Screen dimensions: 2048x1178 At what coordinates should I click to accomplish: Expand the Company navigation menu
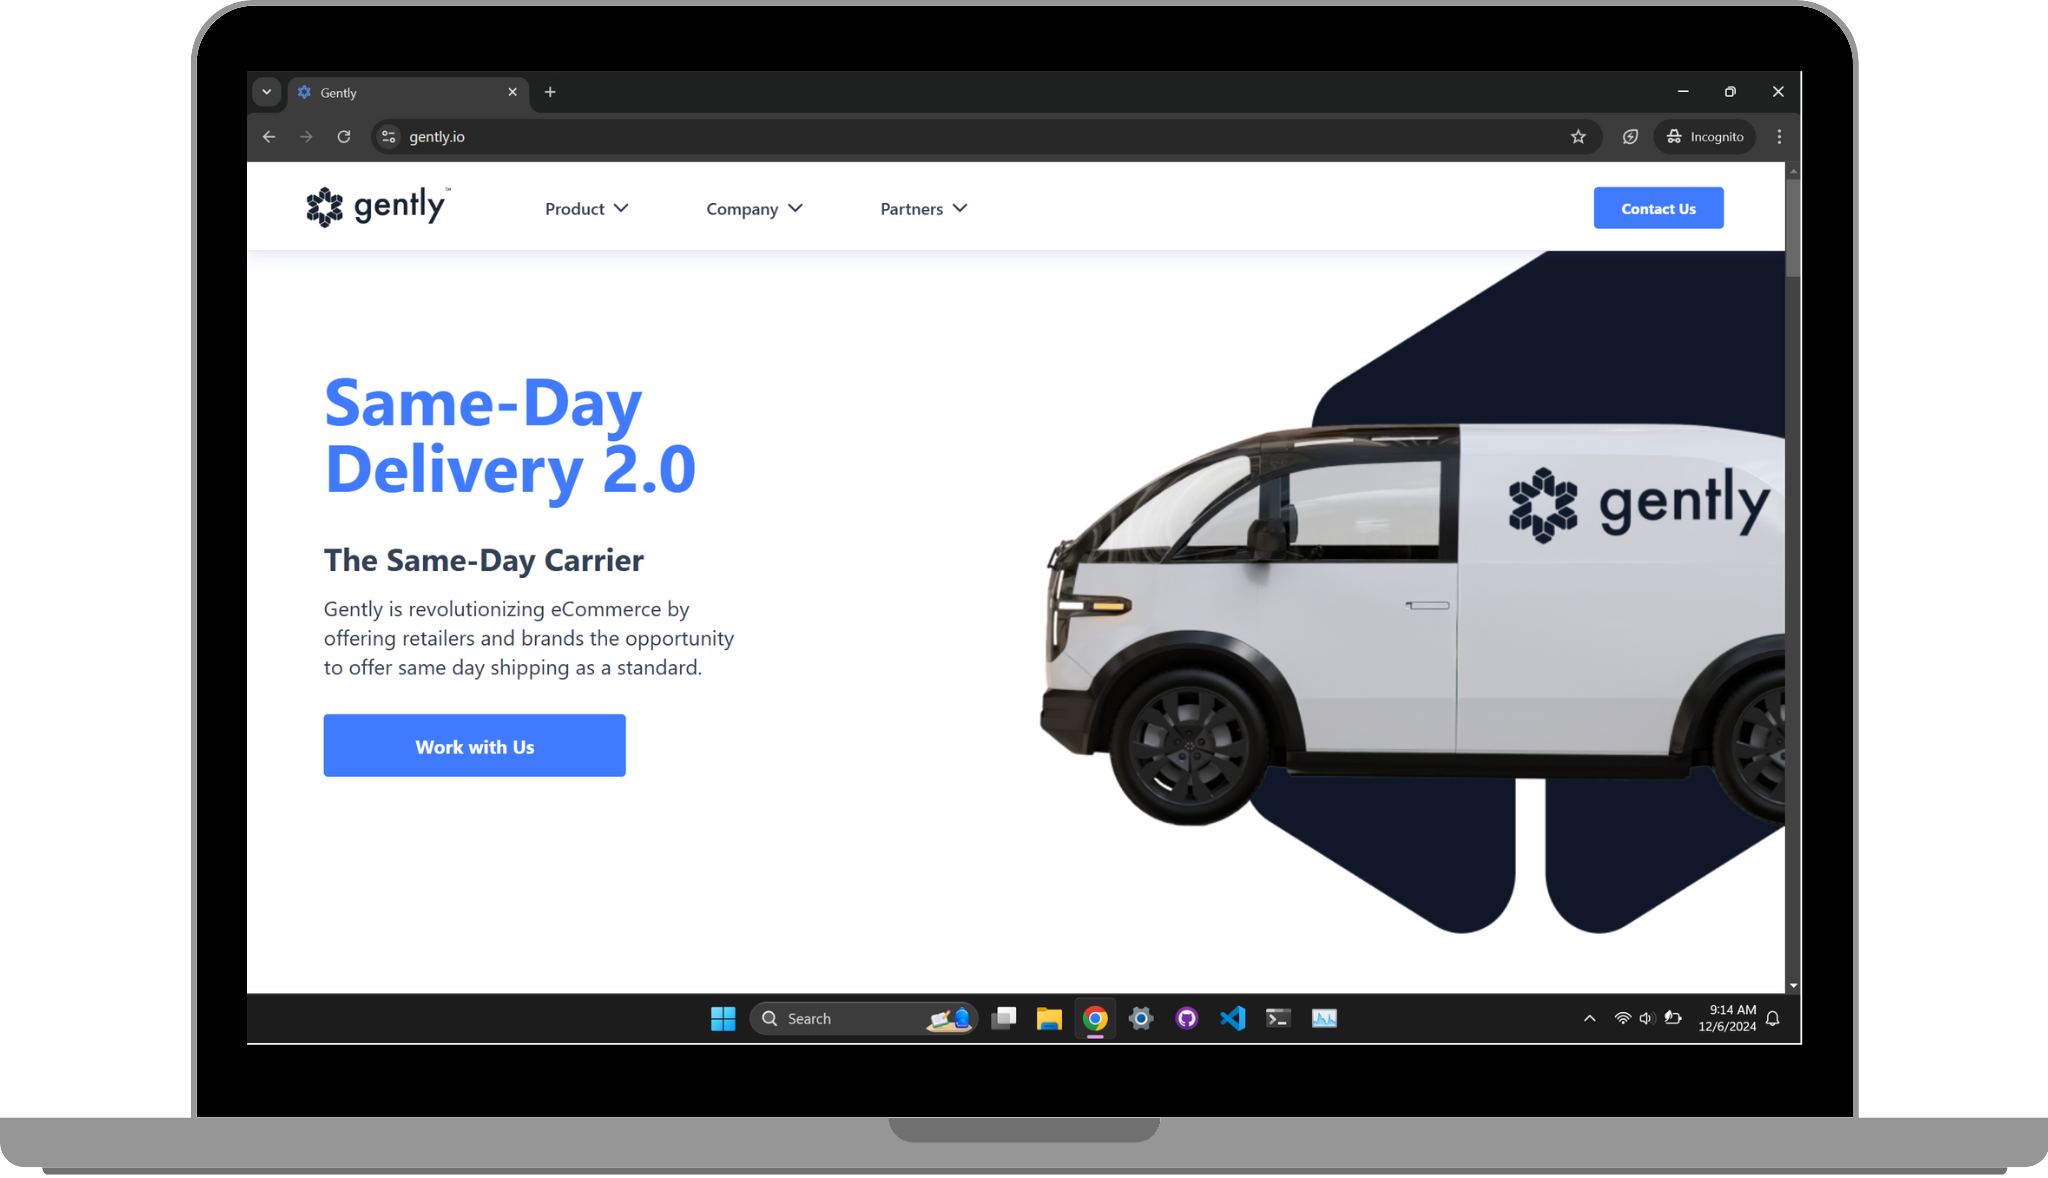[x=754, y=209]
